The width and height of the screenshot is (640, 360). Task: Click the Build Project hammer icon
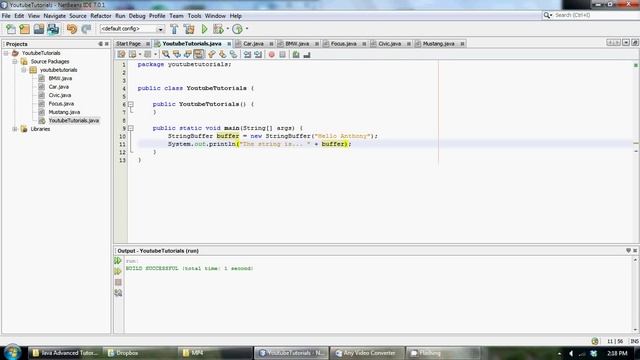tap(174, 29)
